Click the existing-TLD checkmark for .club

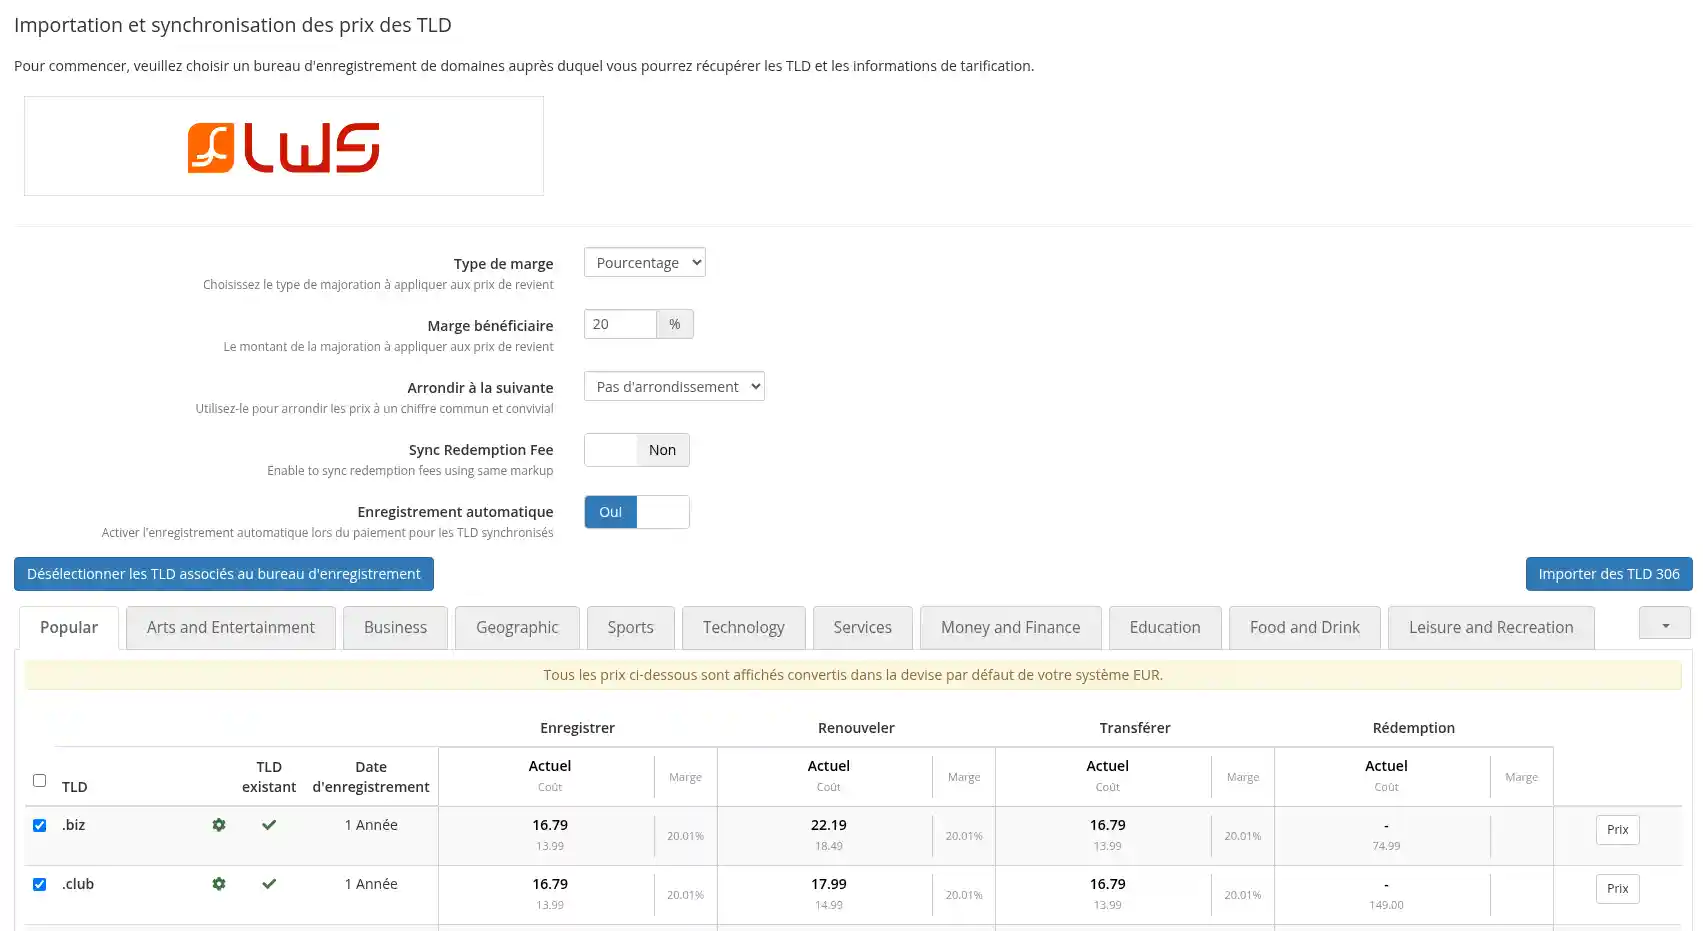point(269,884)
